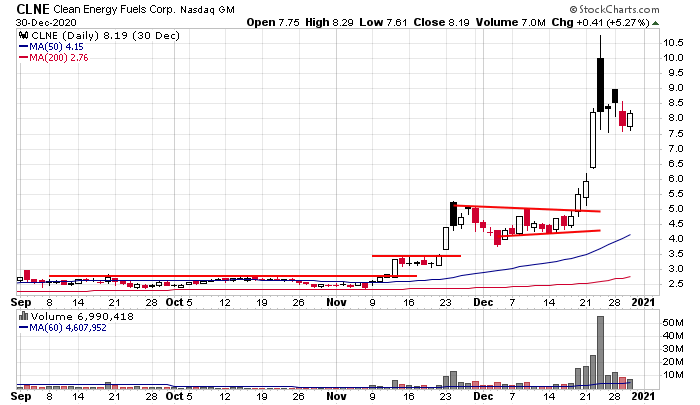This screenshot has height=405, width=700.
Task: Click the 6.0 price axis label
Action: tap(675, 179)
